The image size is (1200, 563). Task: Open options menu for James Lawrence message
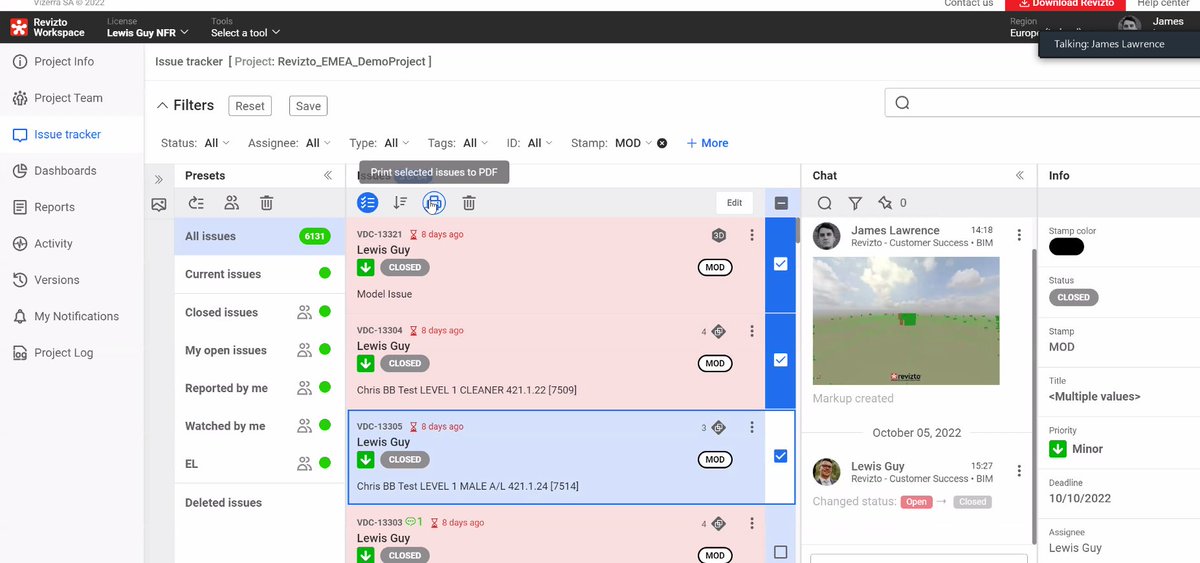click(1019, 235)
